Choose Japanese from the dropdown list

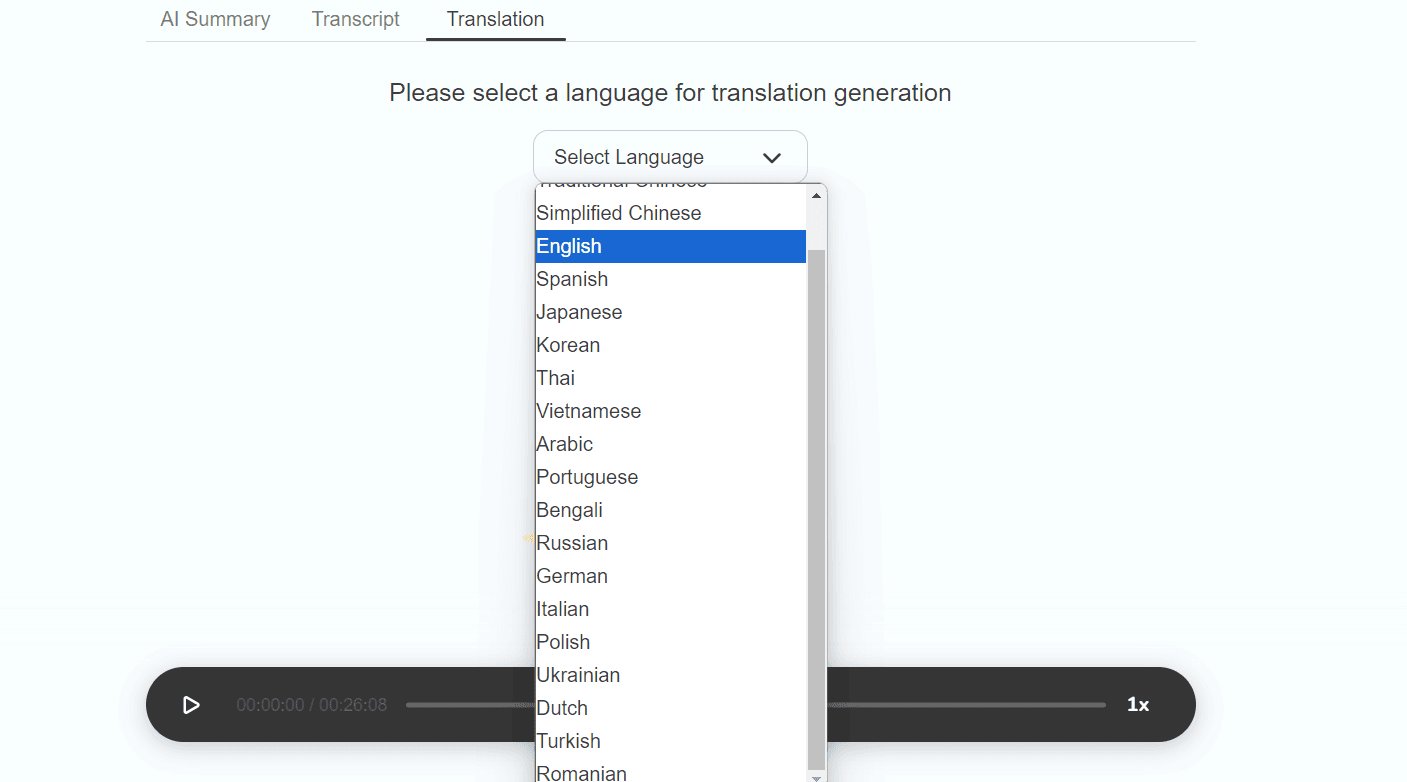(x=579, y=312)
